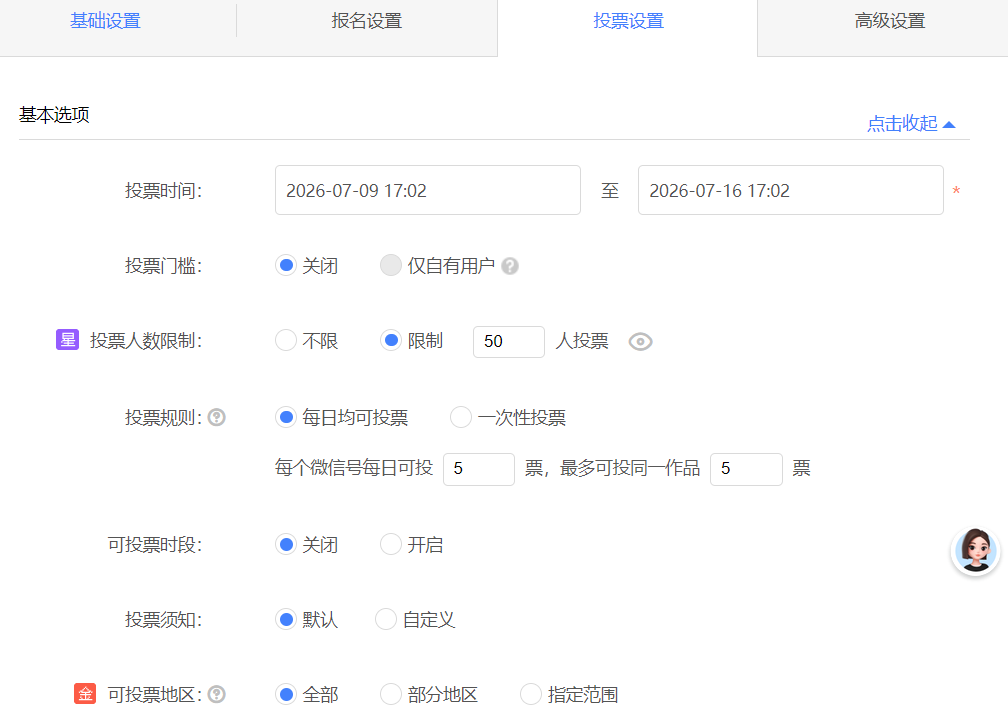The image size is (1008, 722).
Task: Switch to the 高级设置 tab
Action: click(x=890, y=21)
